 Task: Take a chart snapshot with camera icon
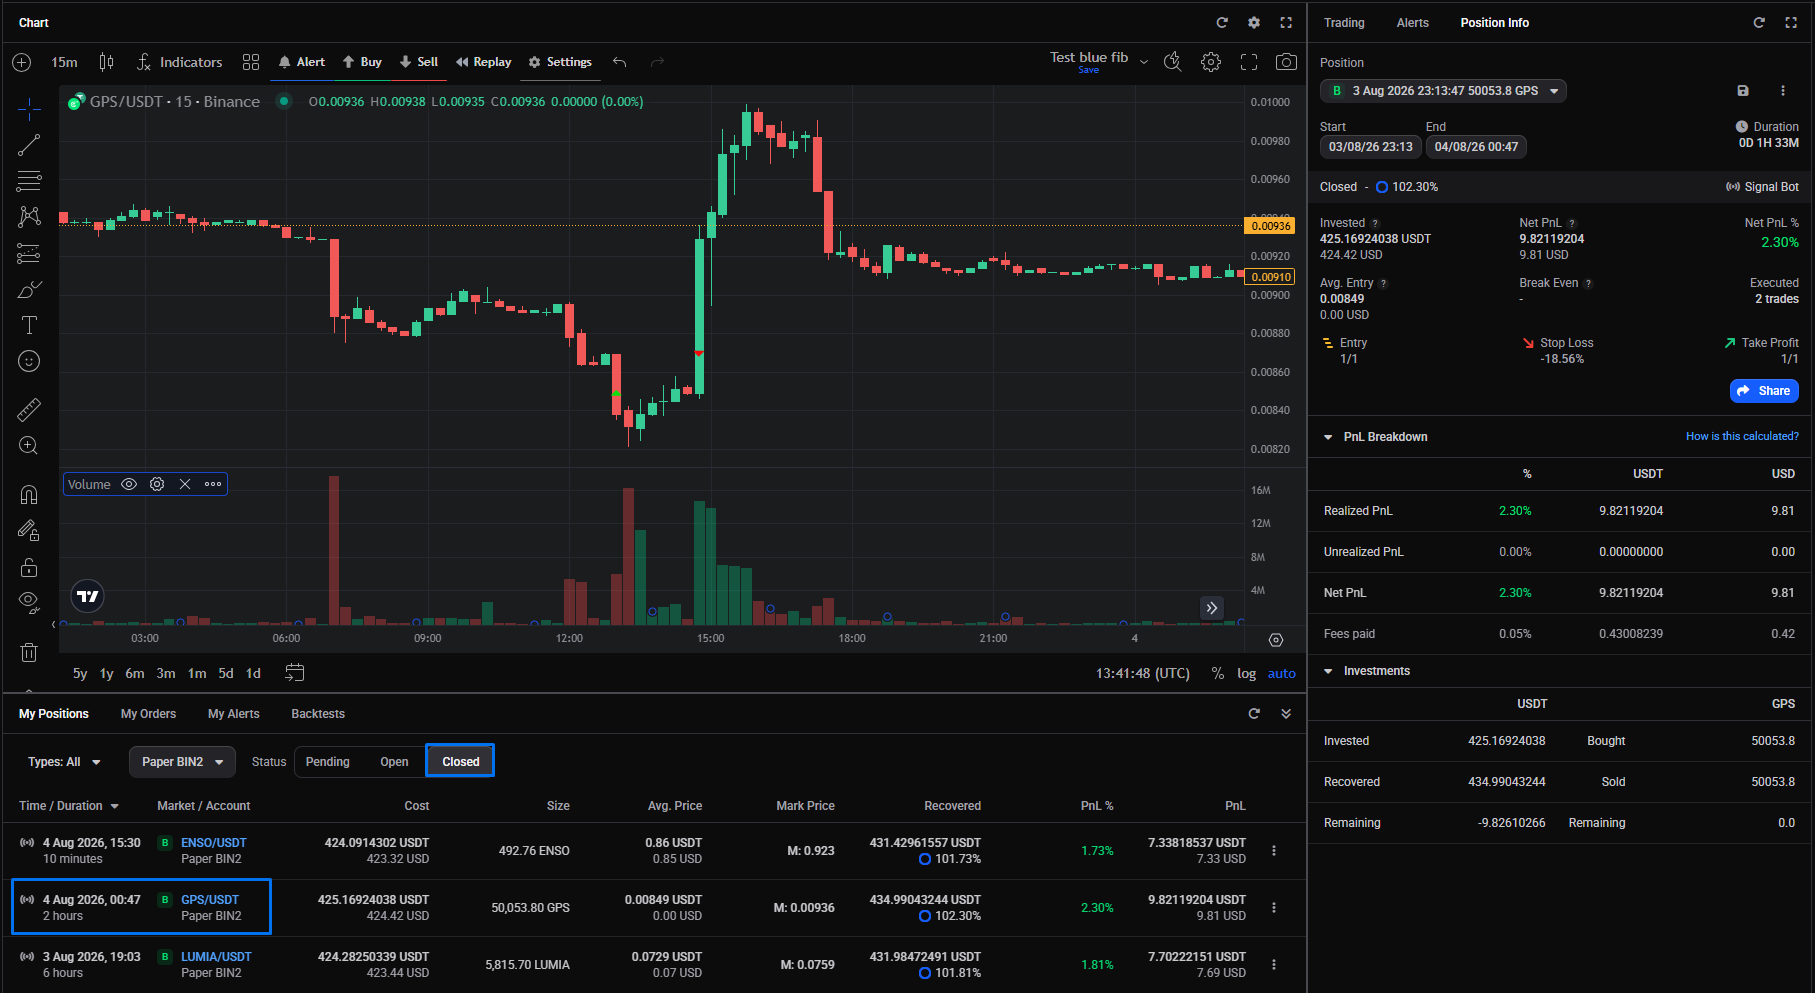point(1287,62)
